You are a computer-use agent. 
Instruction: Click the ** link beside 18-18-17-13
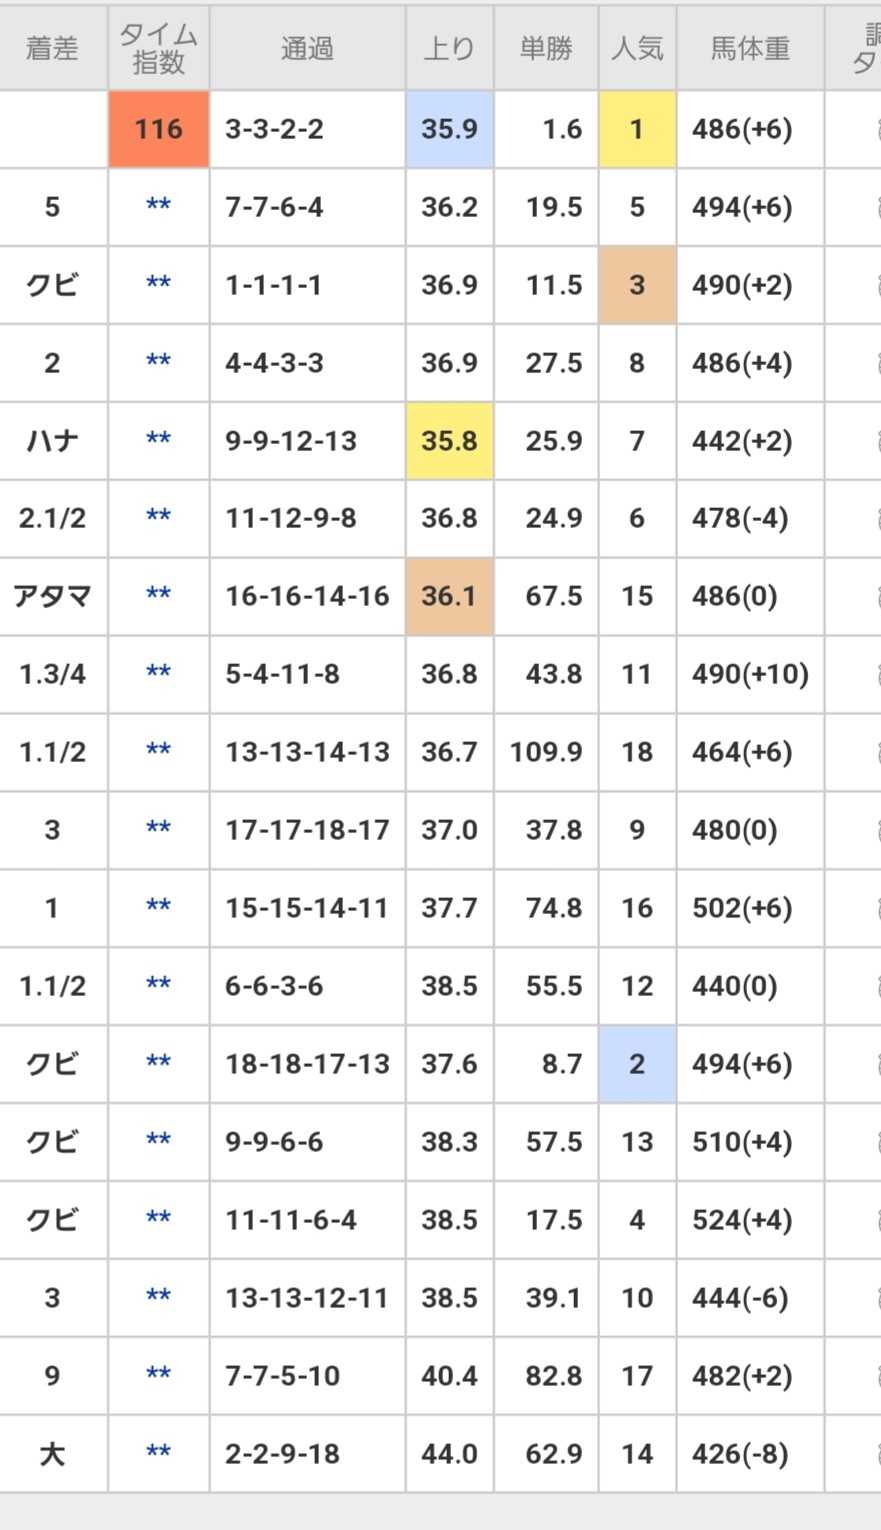pyautogui.click(x=158, y=1062)
